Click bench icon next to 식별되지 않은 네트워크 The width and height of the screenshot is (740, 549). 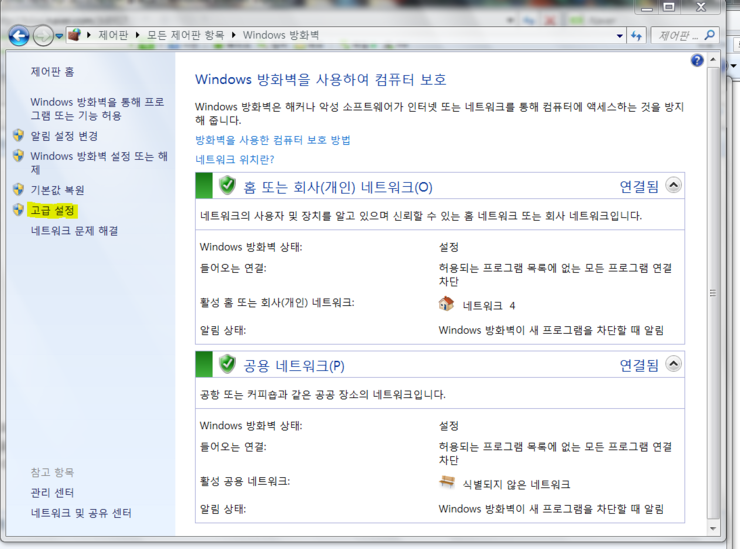446,482
